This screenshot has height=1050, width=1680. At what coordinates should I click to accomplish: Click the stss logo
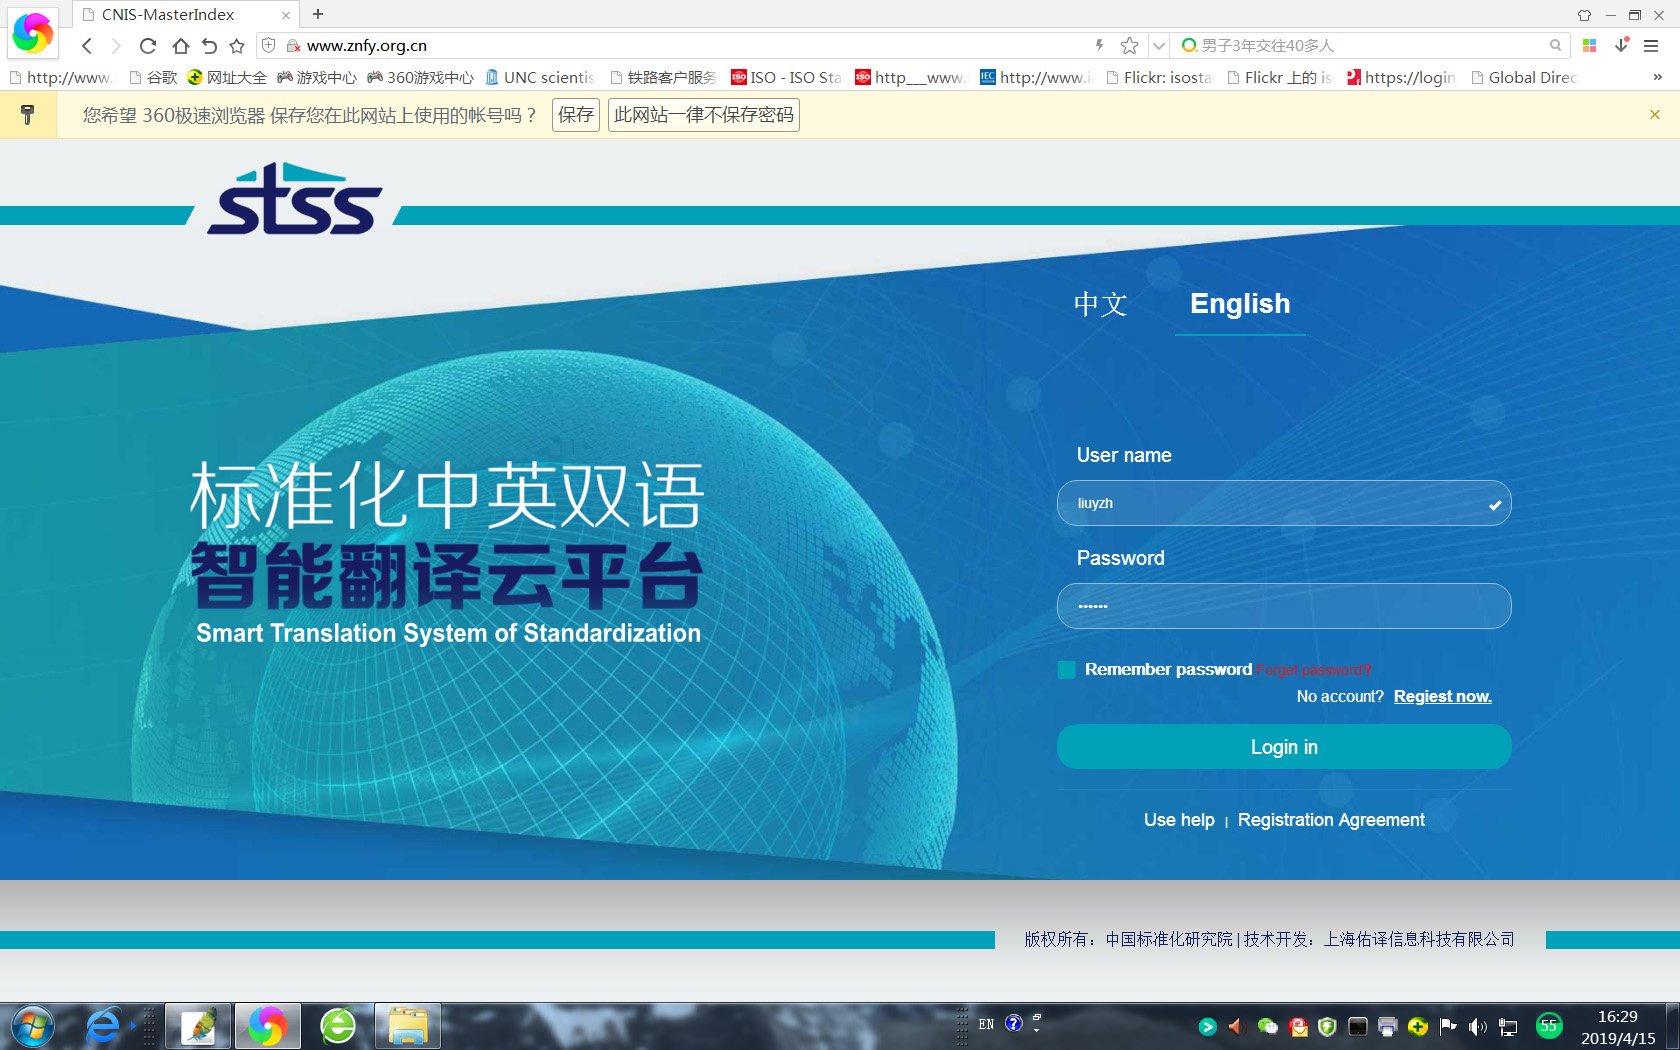click(x=295, y=199)
